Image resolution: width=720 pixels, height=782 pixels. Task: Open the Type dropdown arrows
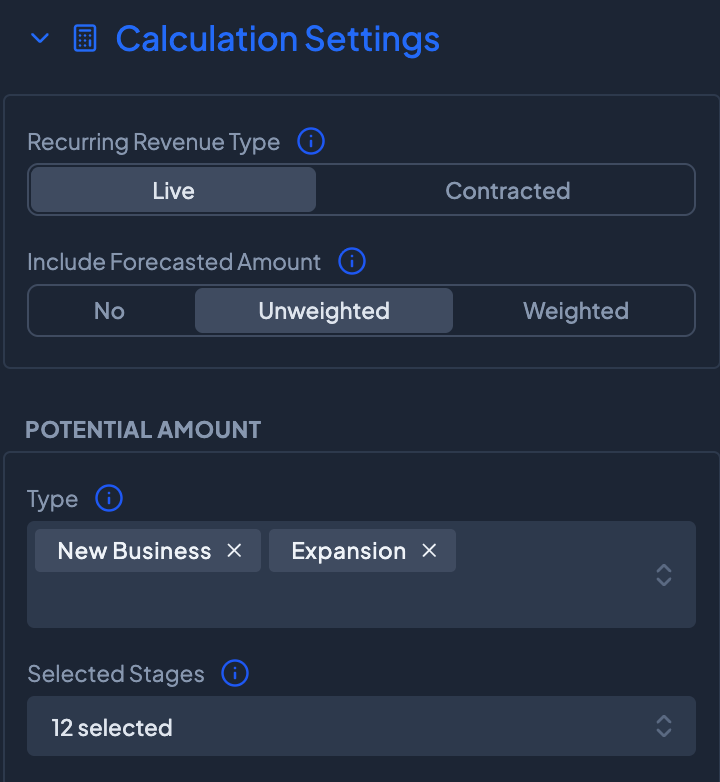point(664,575)
